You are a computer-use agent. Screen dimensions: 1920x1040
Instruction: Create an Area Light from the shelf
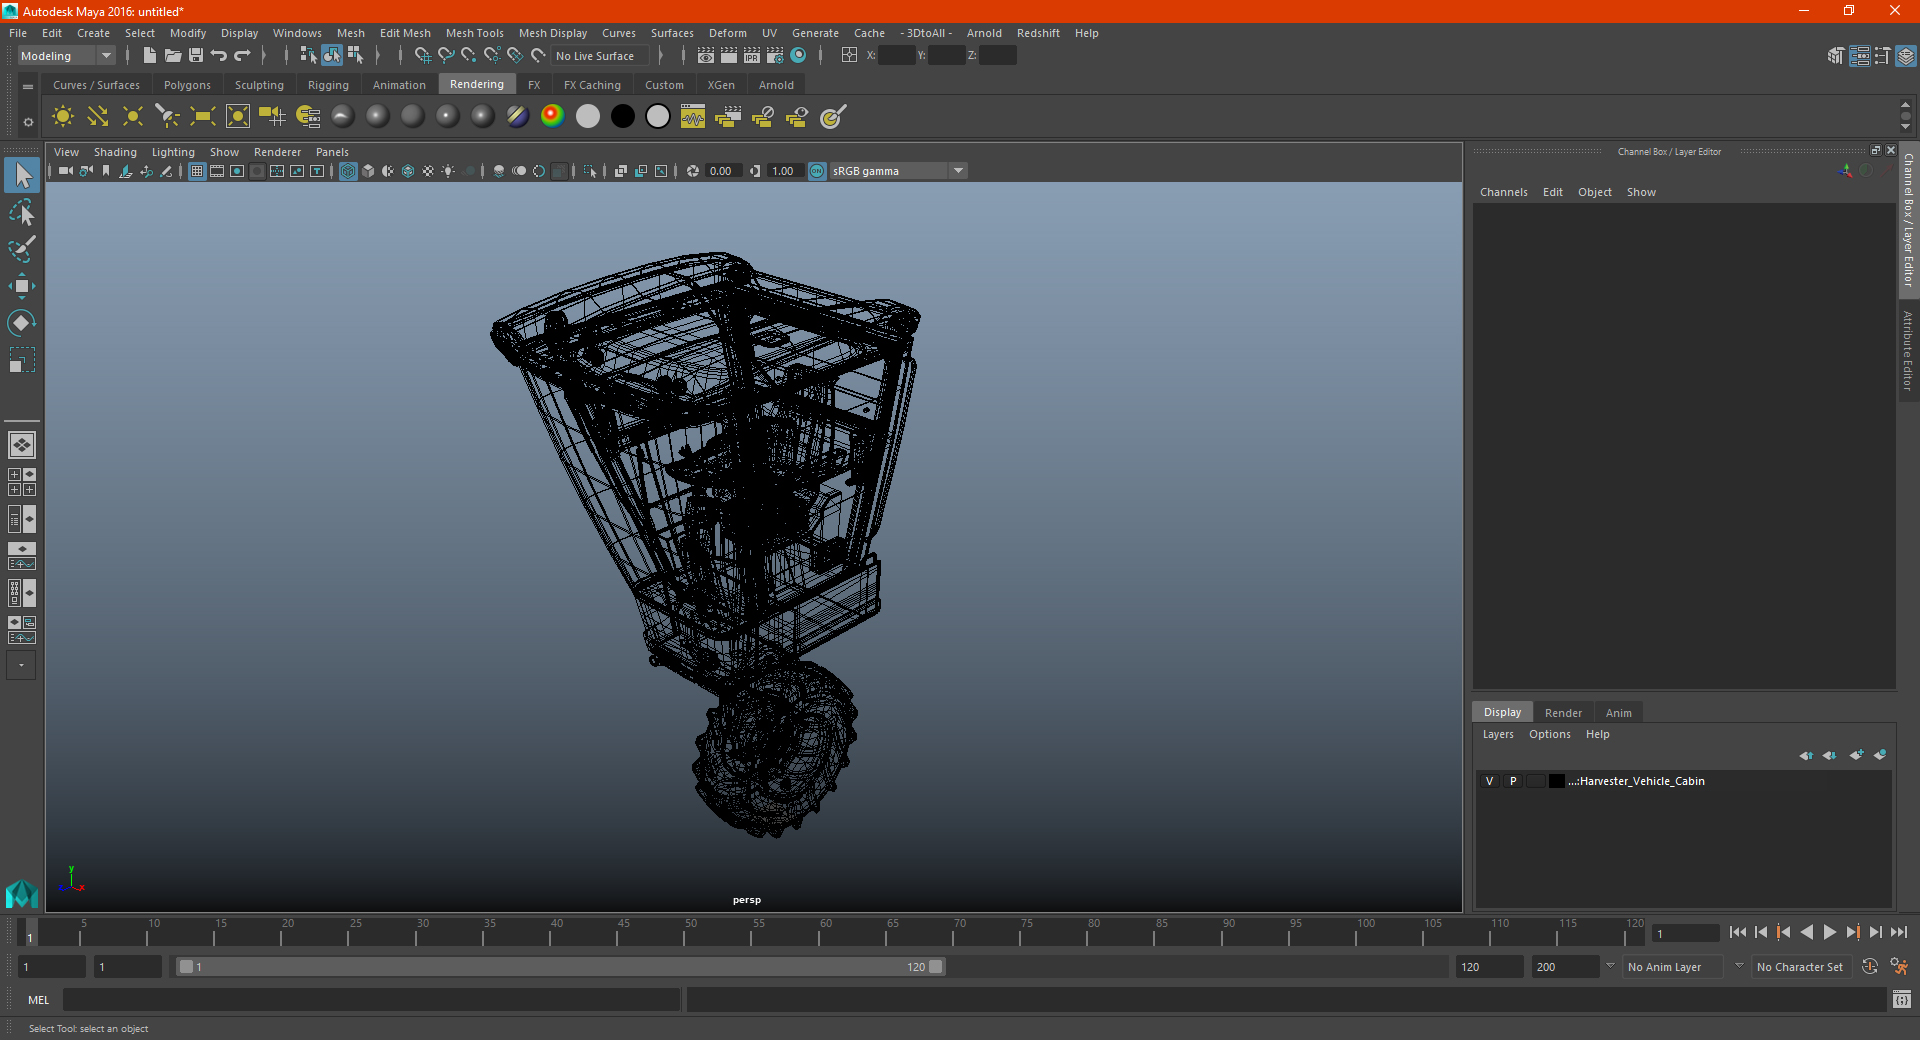[x=203, y=117]
